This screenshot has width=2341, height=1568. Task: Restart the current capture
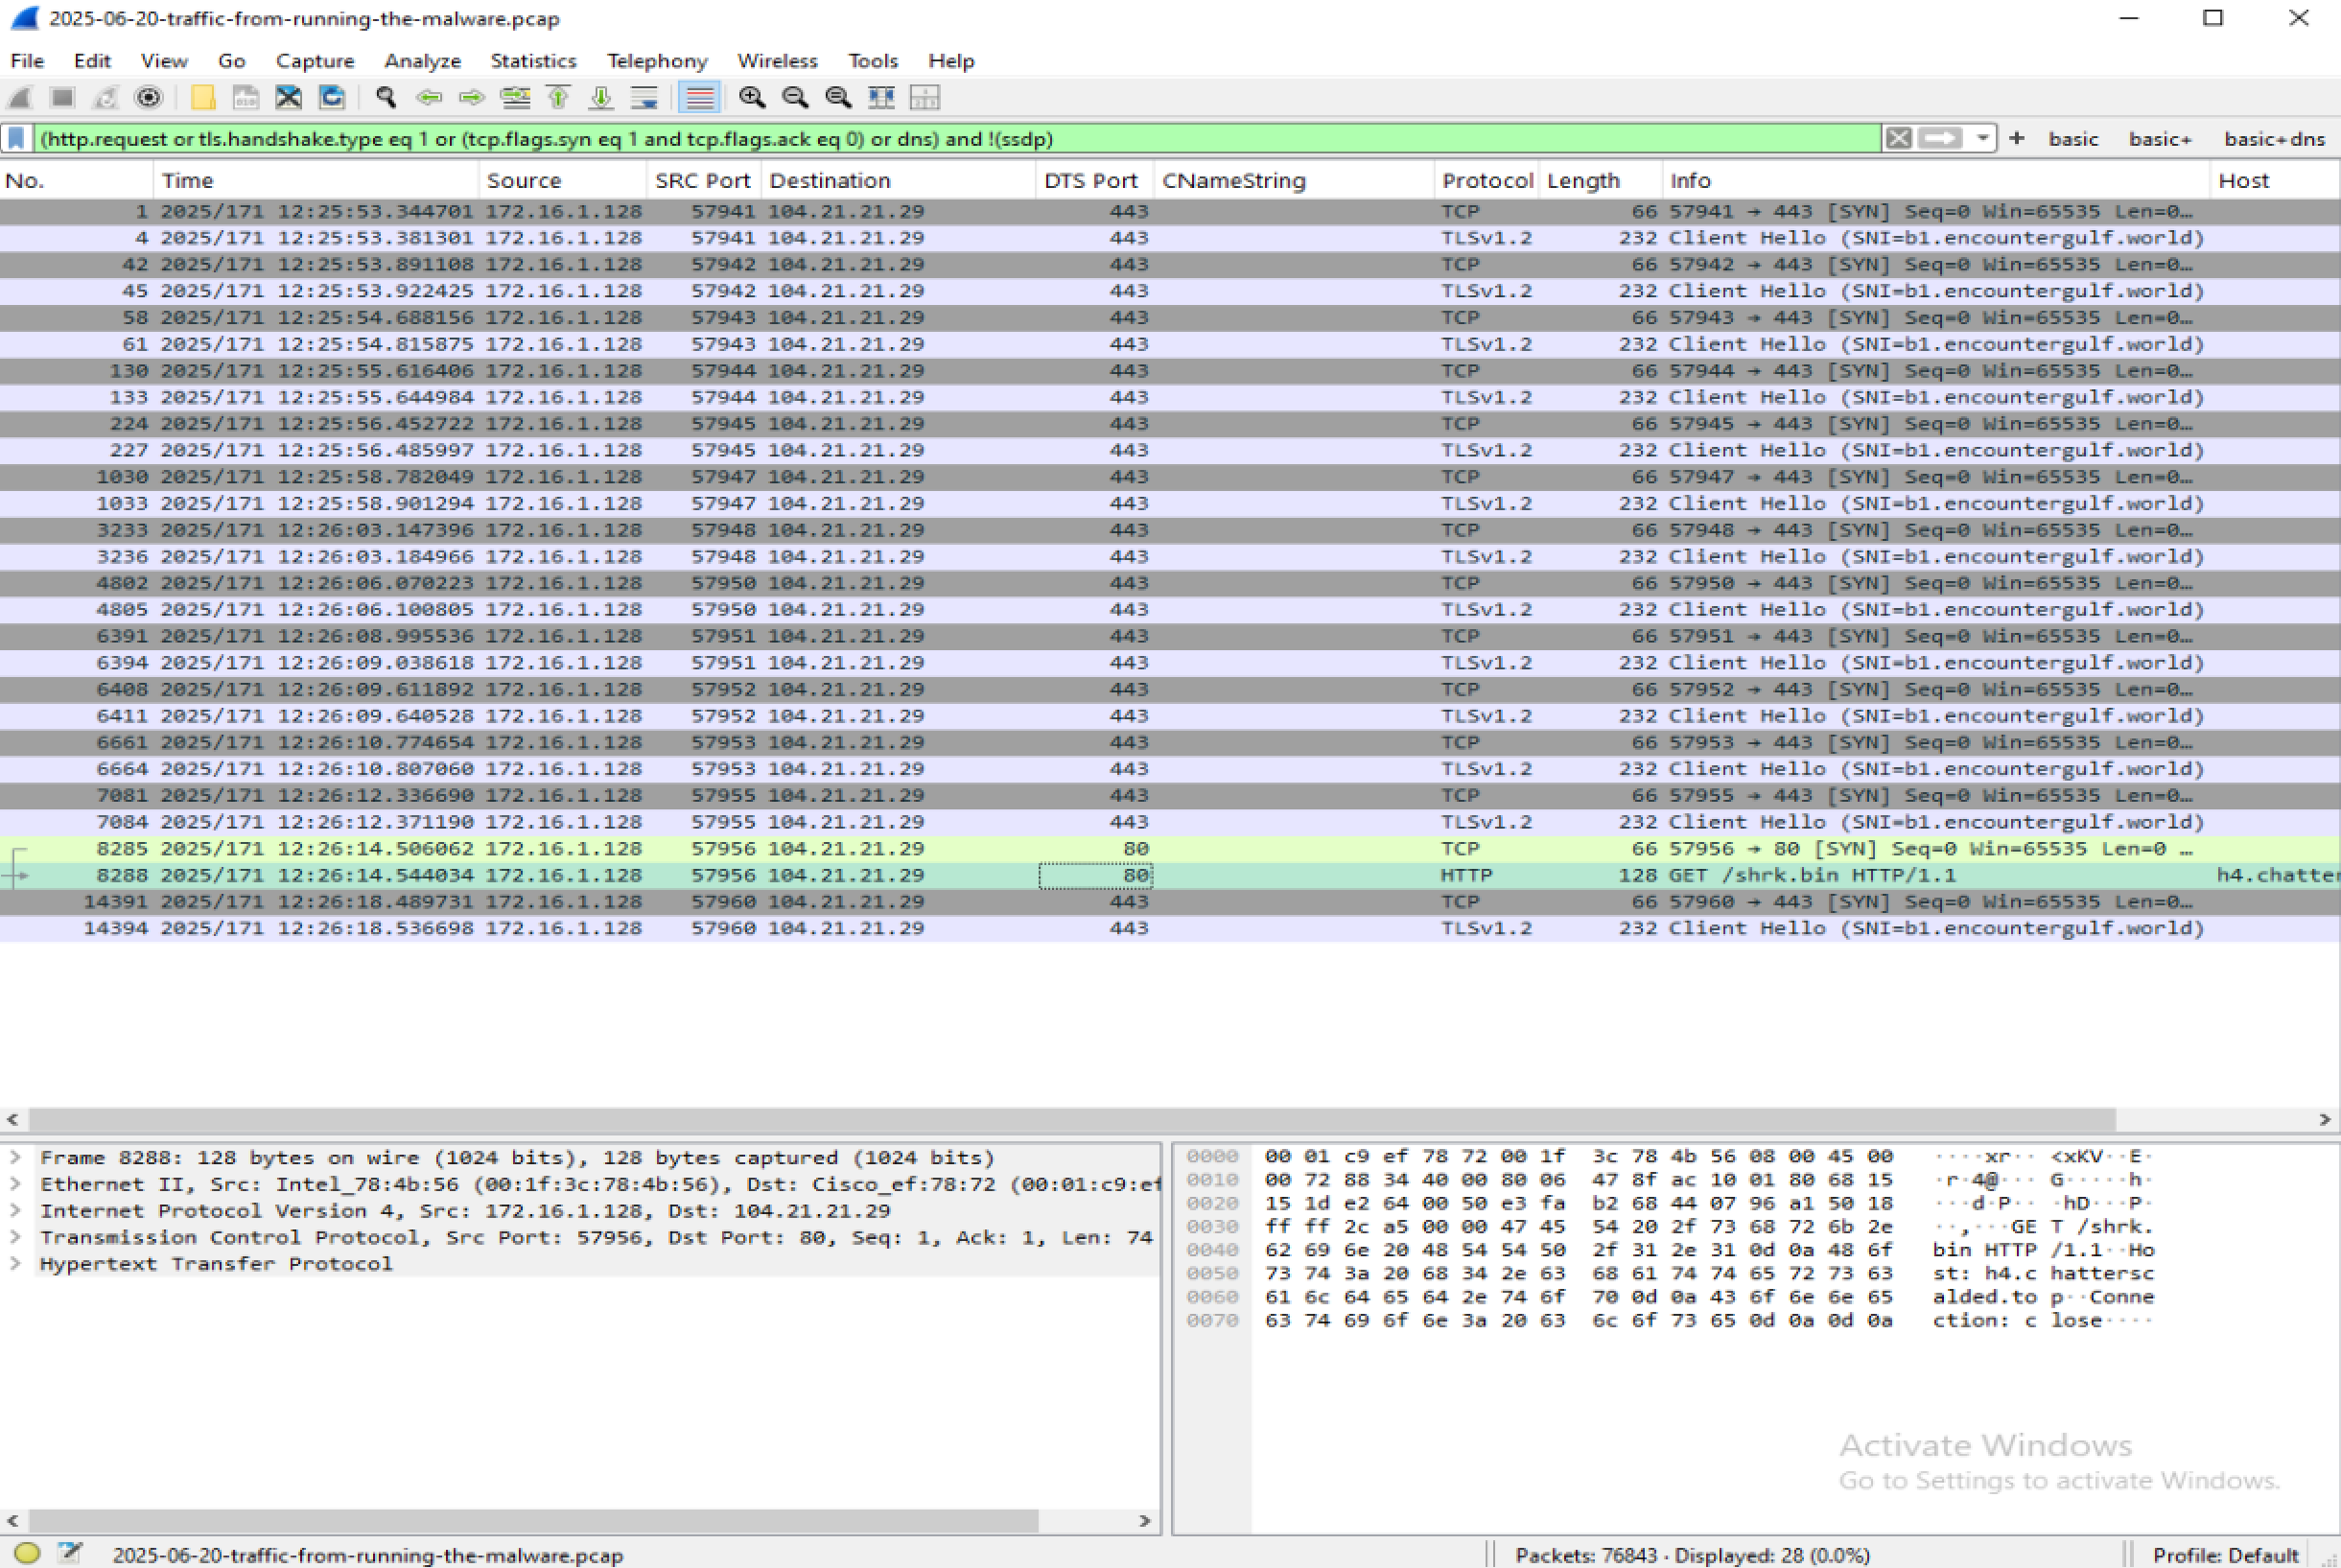[x=105, y=97]
